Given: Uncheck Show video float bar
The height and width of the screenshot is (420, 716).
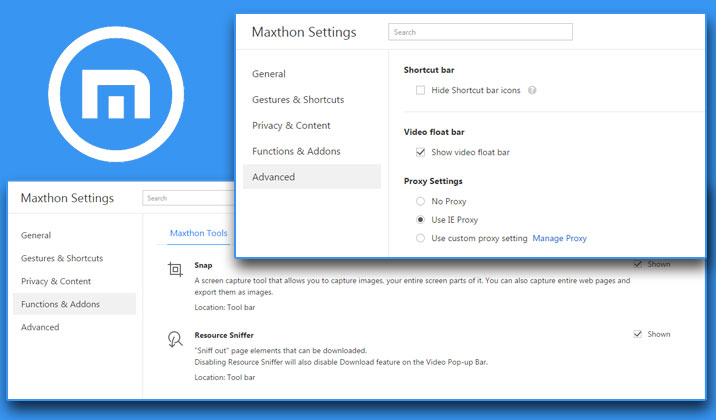Looking at the screenshot, I should (x=420, y=152).
